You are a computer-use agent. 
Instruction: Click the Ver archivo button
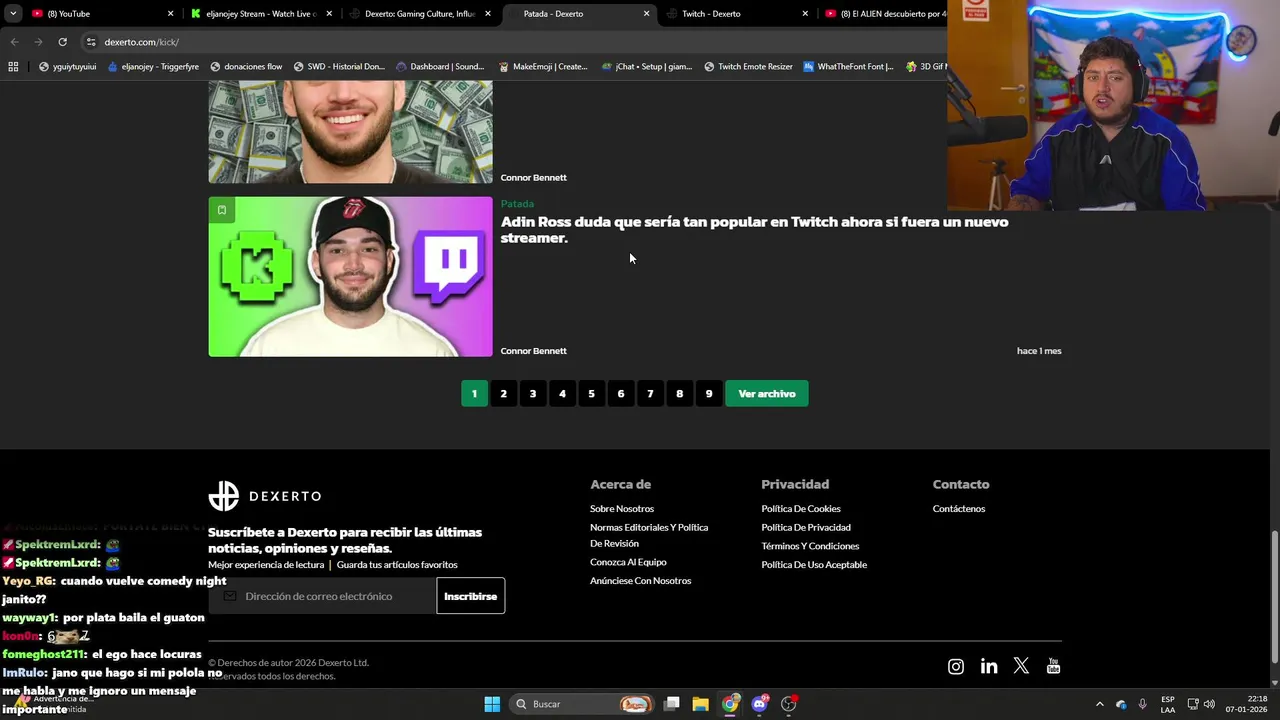[767, 394]
